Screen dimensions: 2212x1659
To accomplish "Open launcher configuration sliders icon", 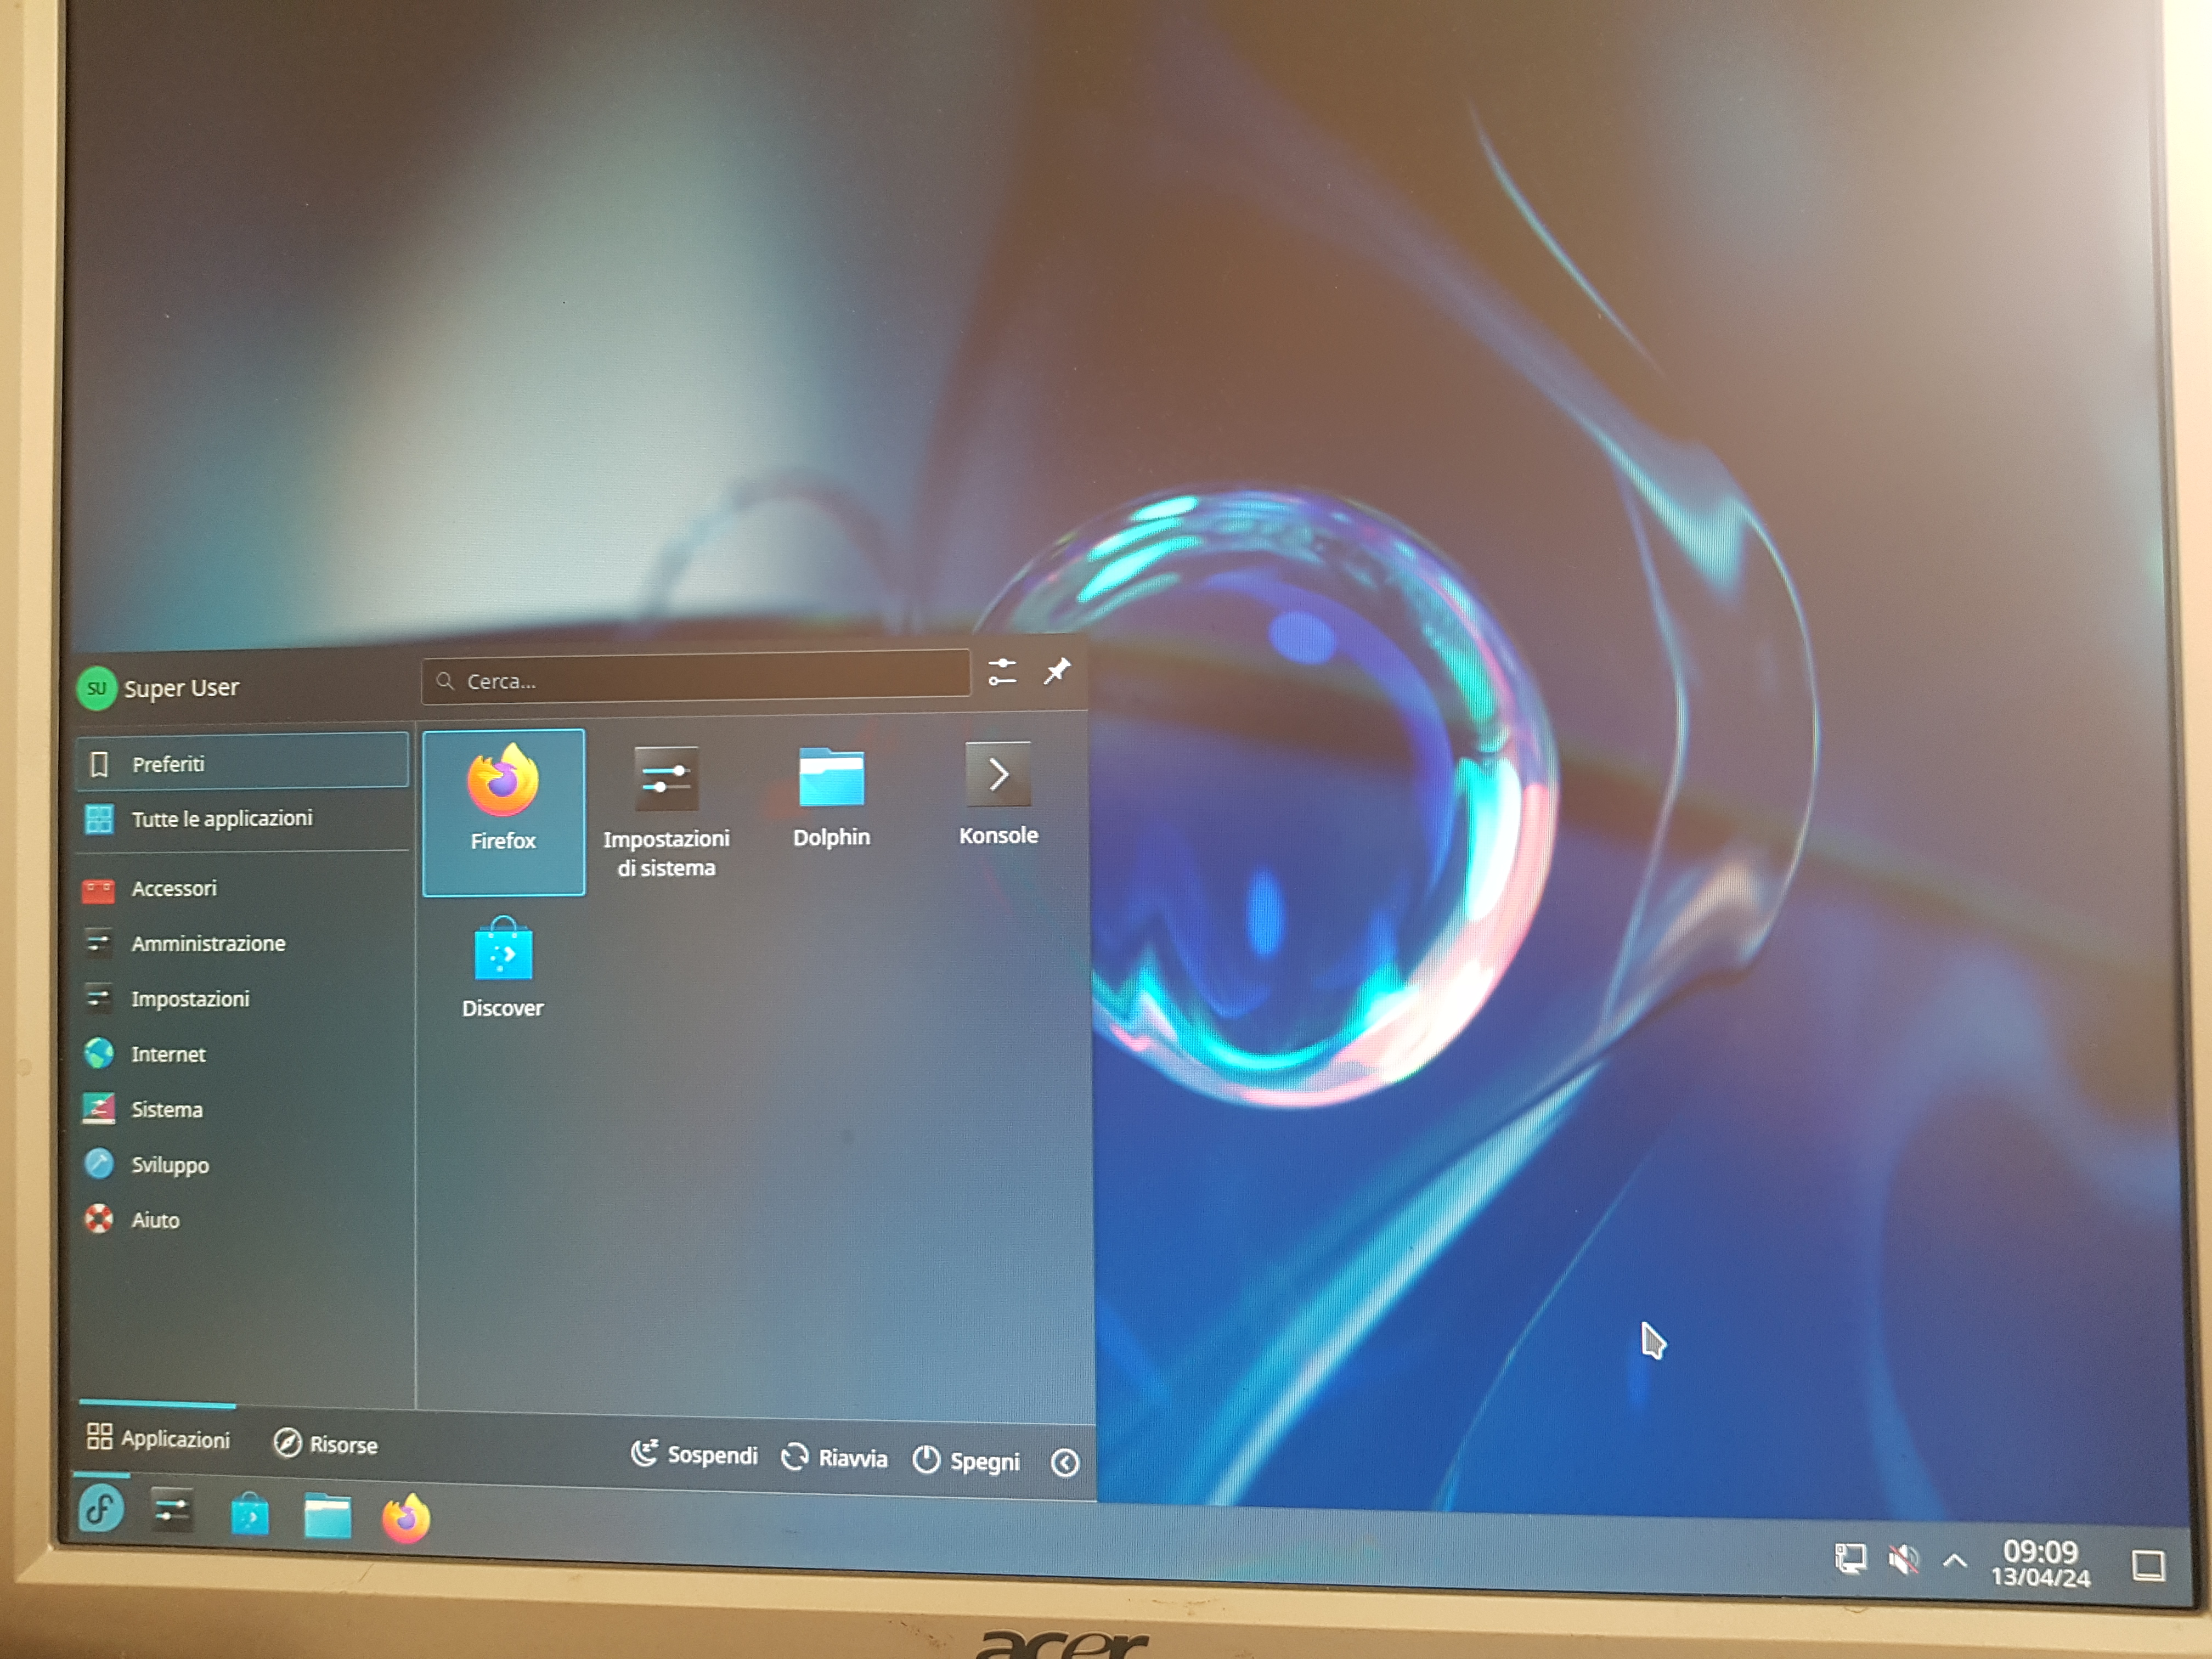I will pyautogui.click(x=1002, y=672).
